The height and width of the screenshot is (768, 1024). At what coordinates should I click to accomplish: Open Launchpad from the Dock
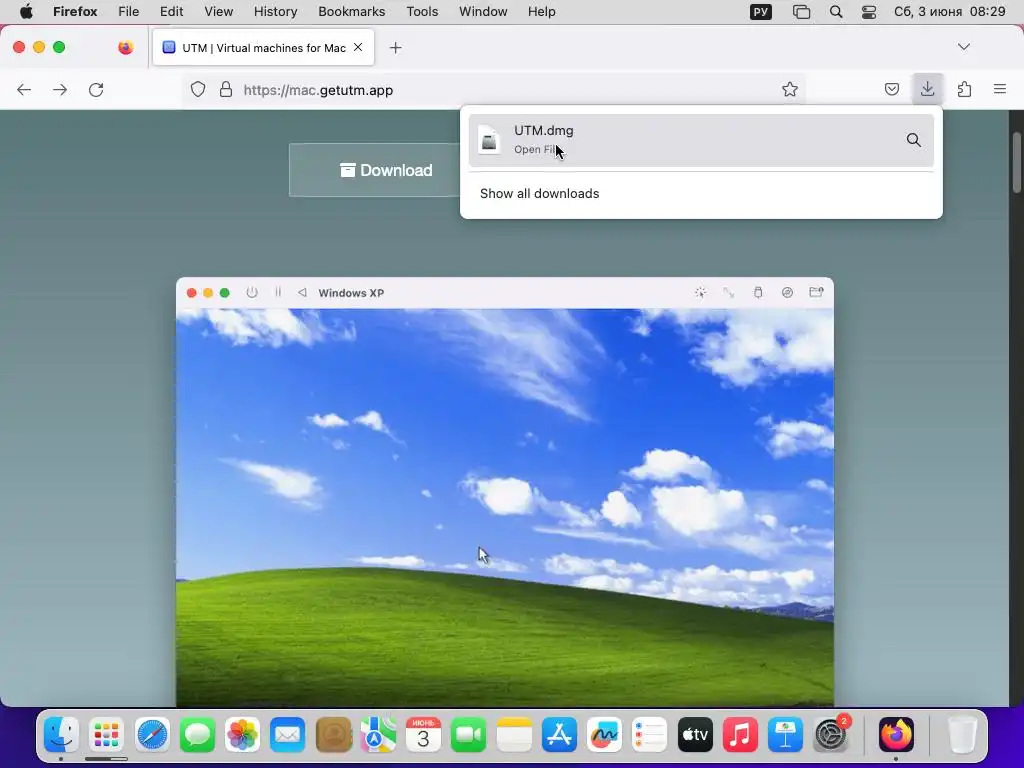tap(106, 736)
